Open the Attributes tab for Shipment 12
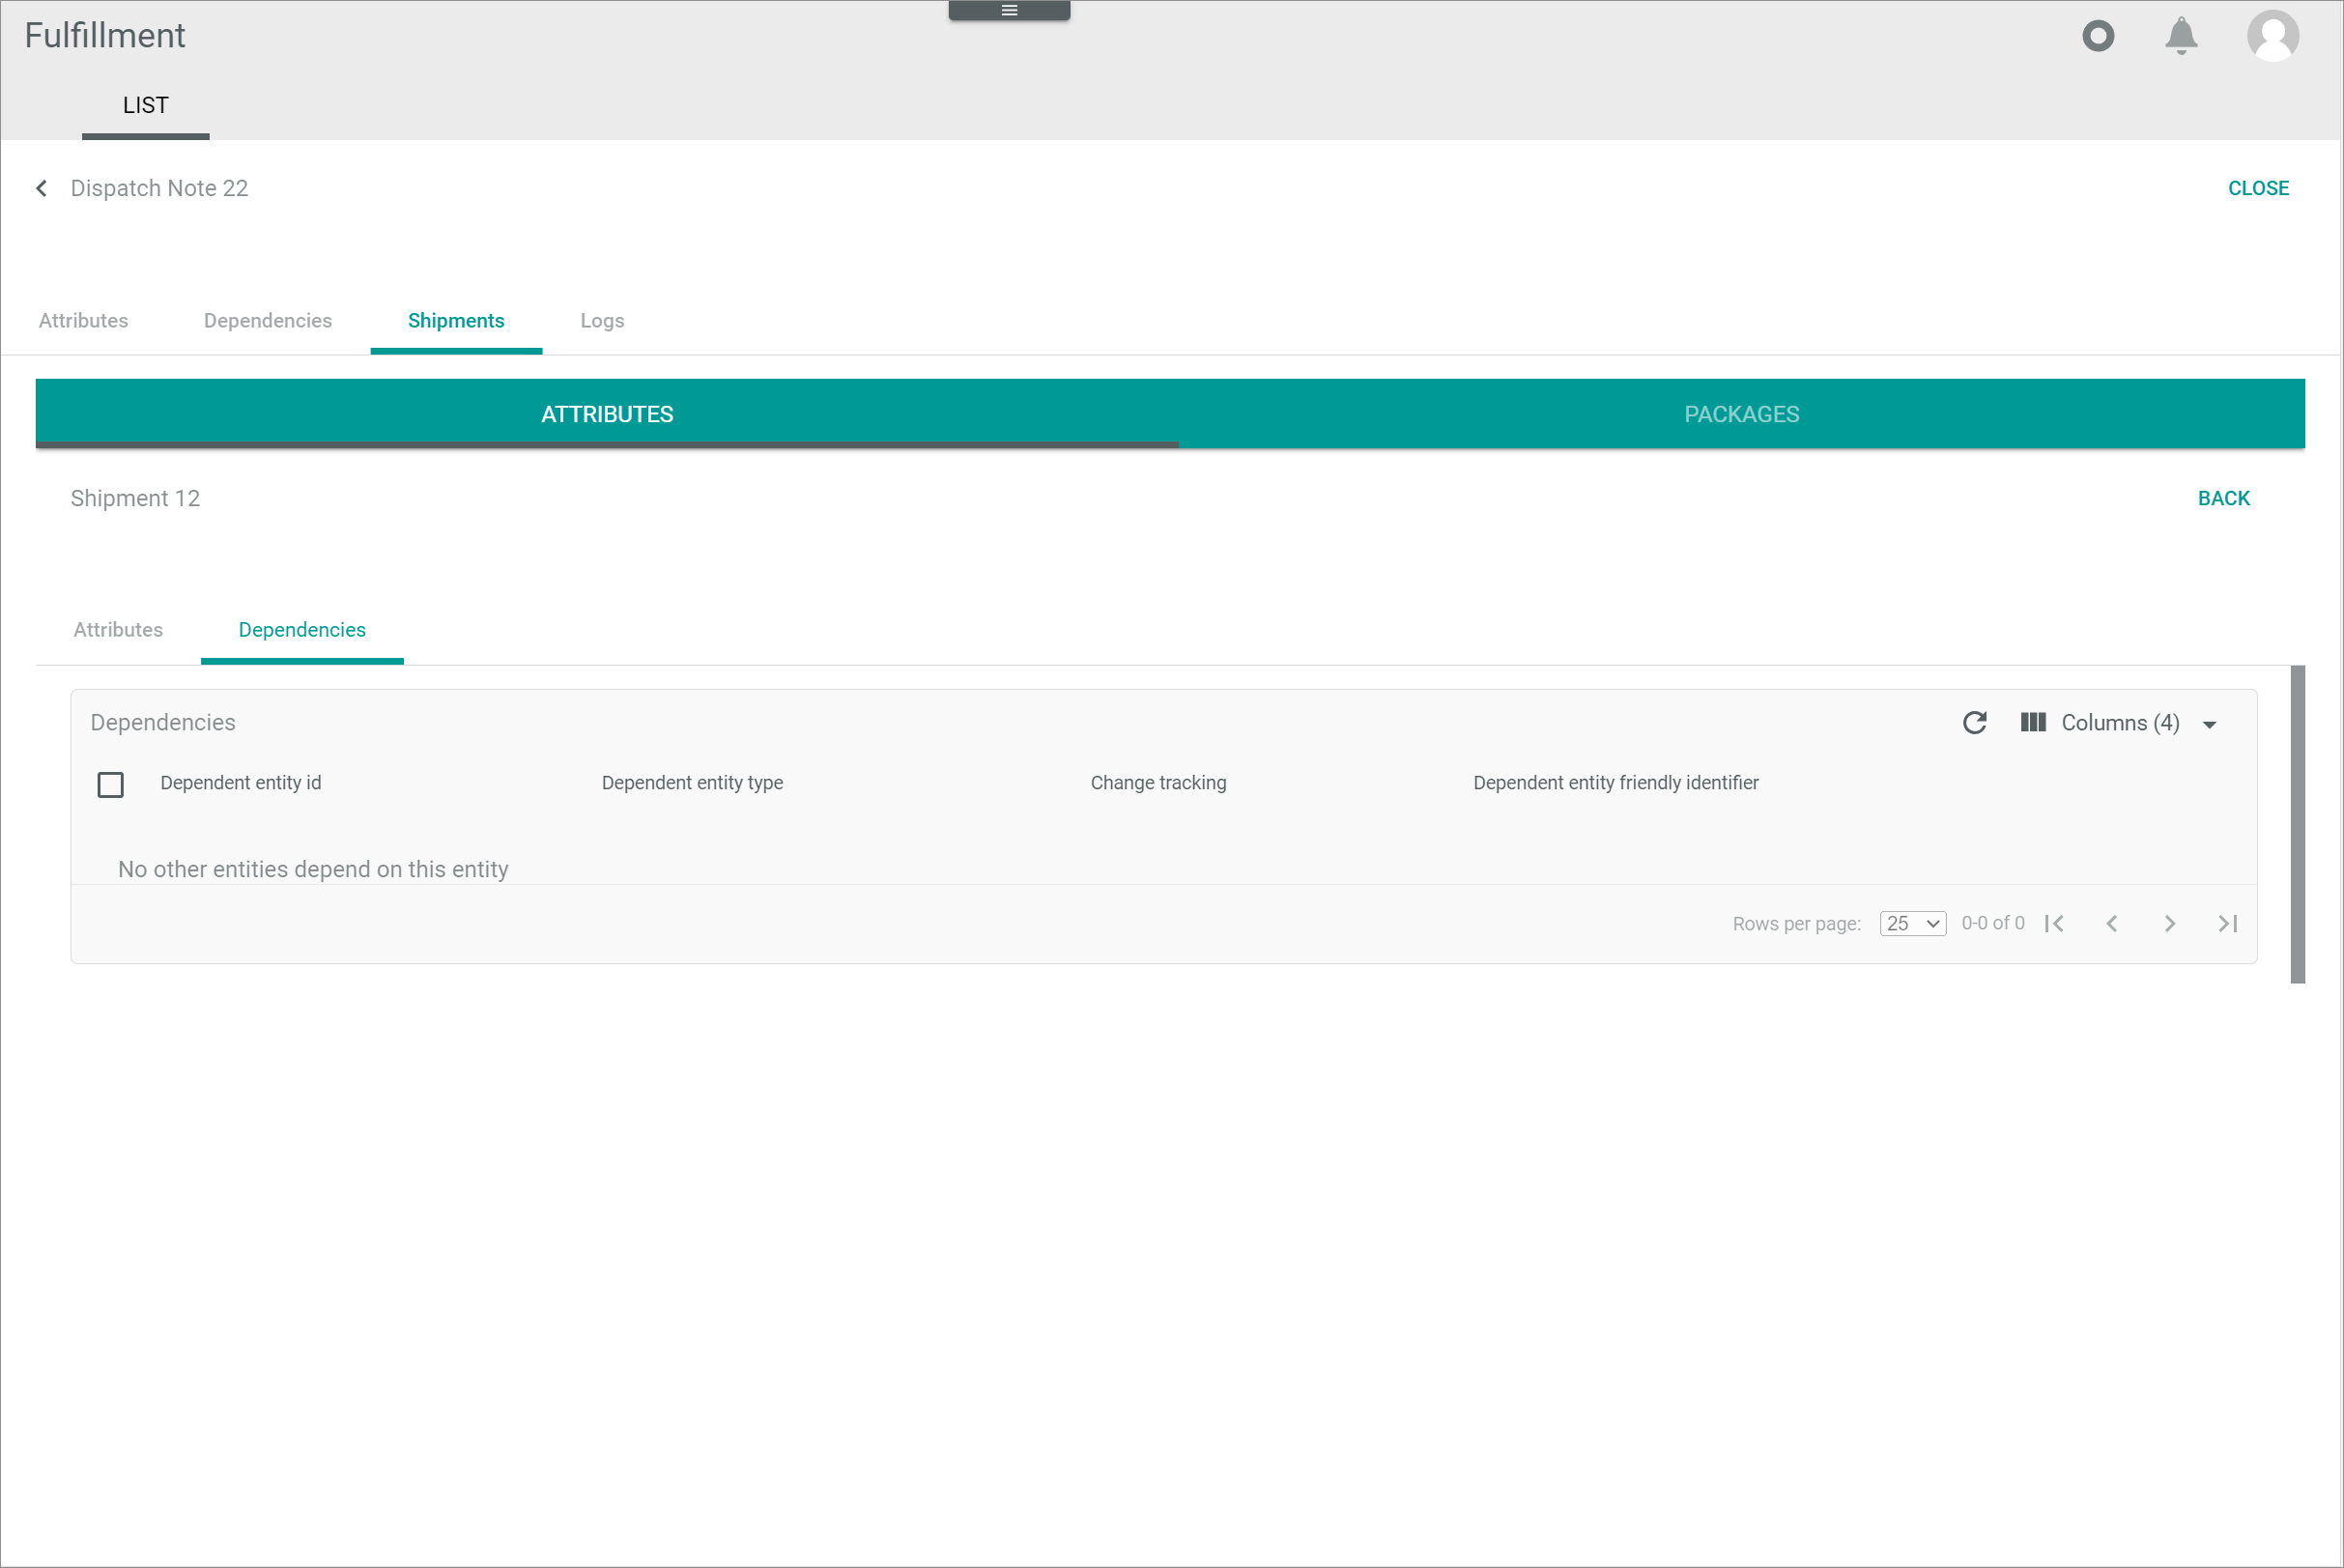This screenshot has height=1568, width=2344. tap(117, 629)
